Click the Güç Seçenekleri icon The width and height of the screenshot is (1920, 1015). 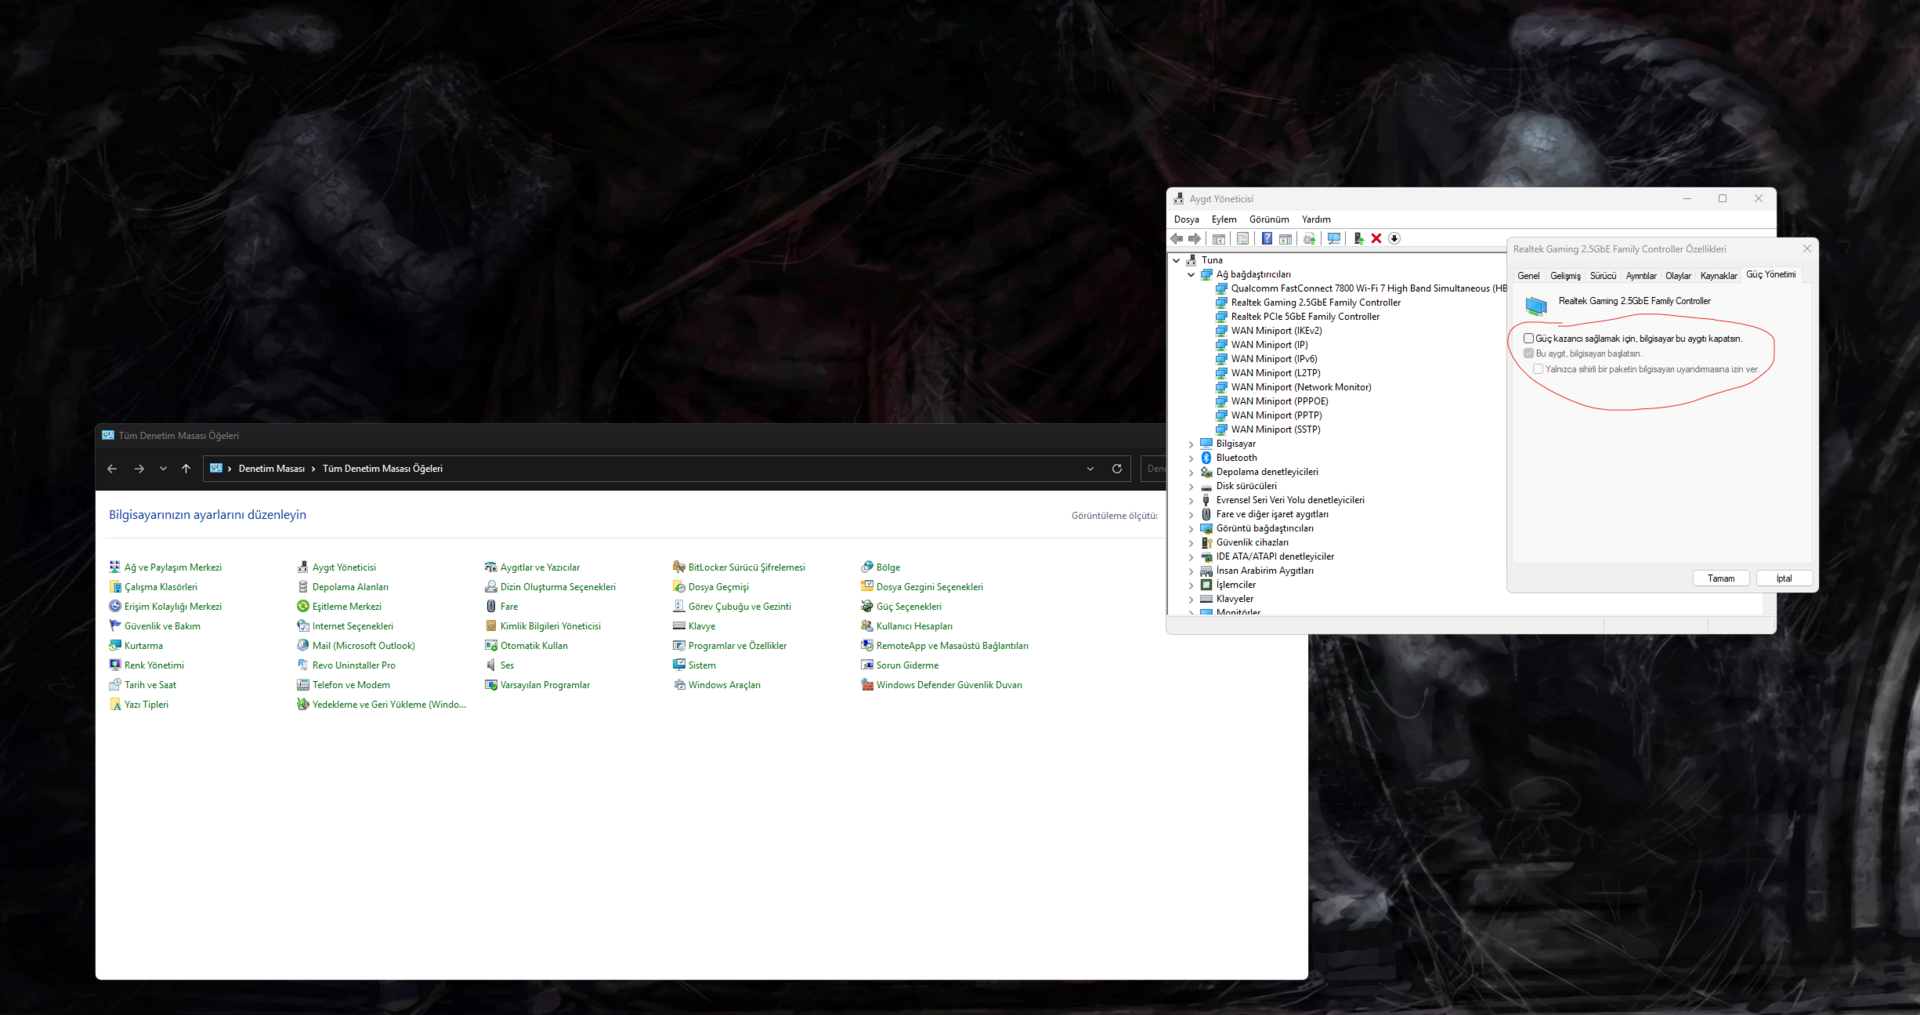[867, 607]
